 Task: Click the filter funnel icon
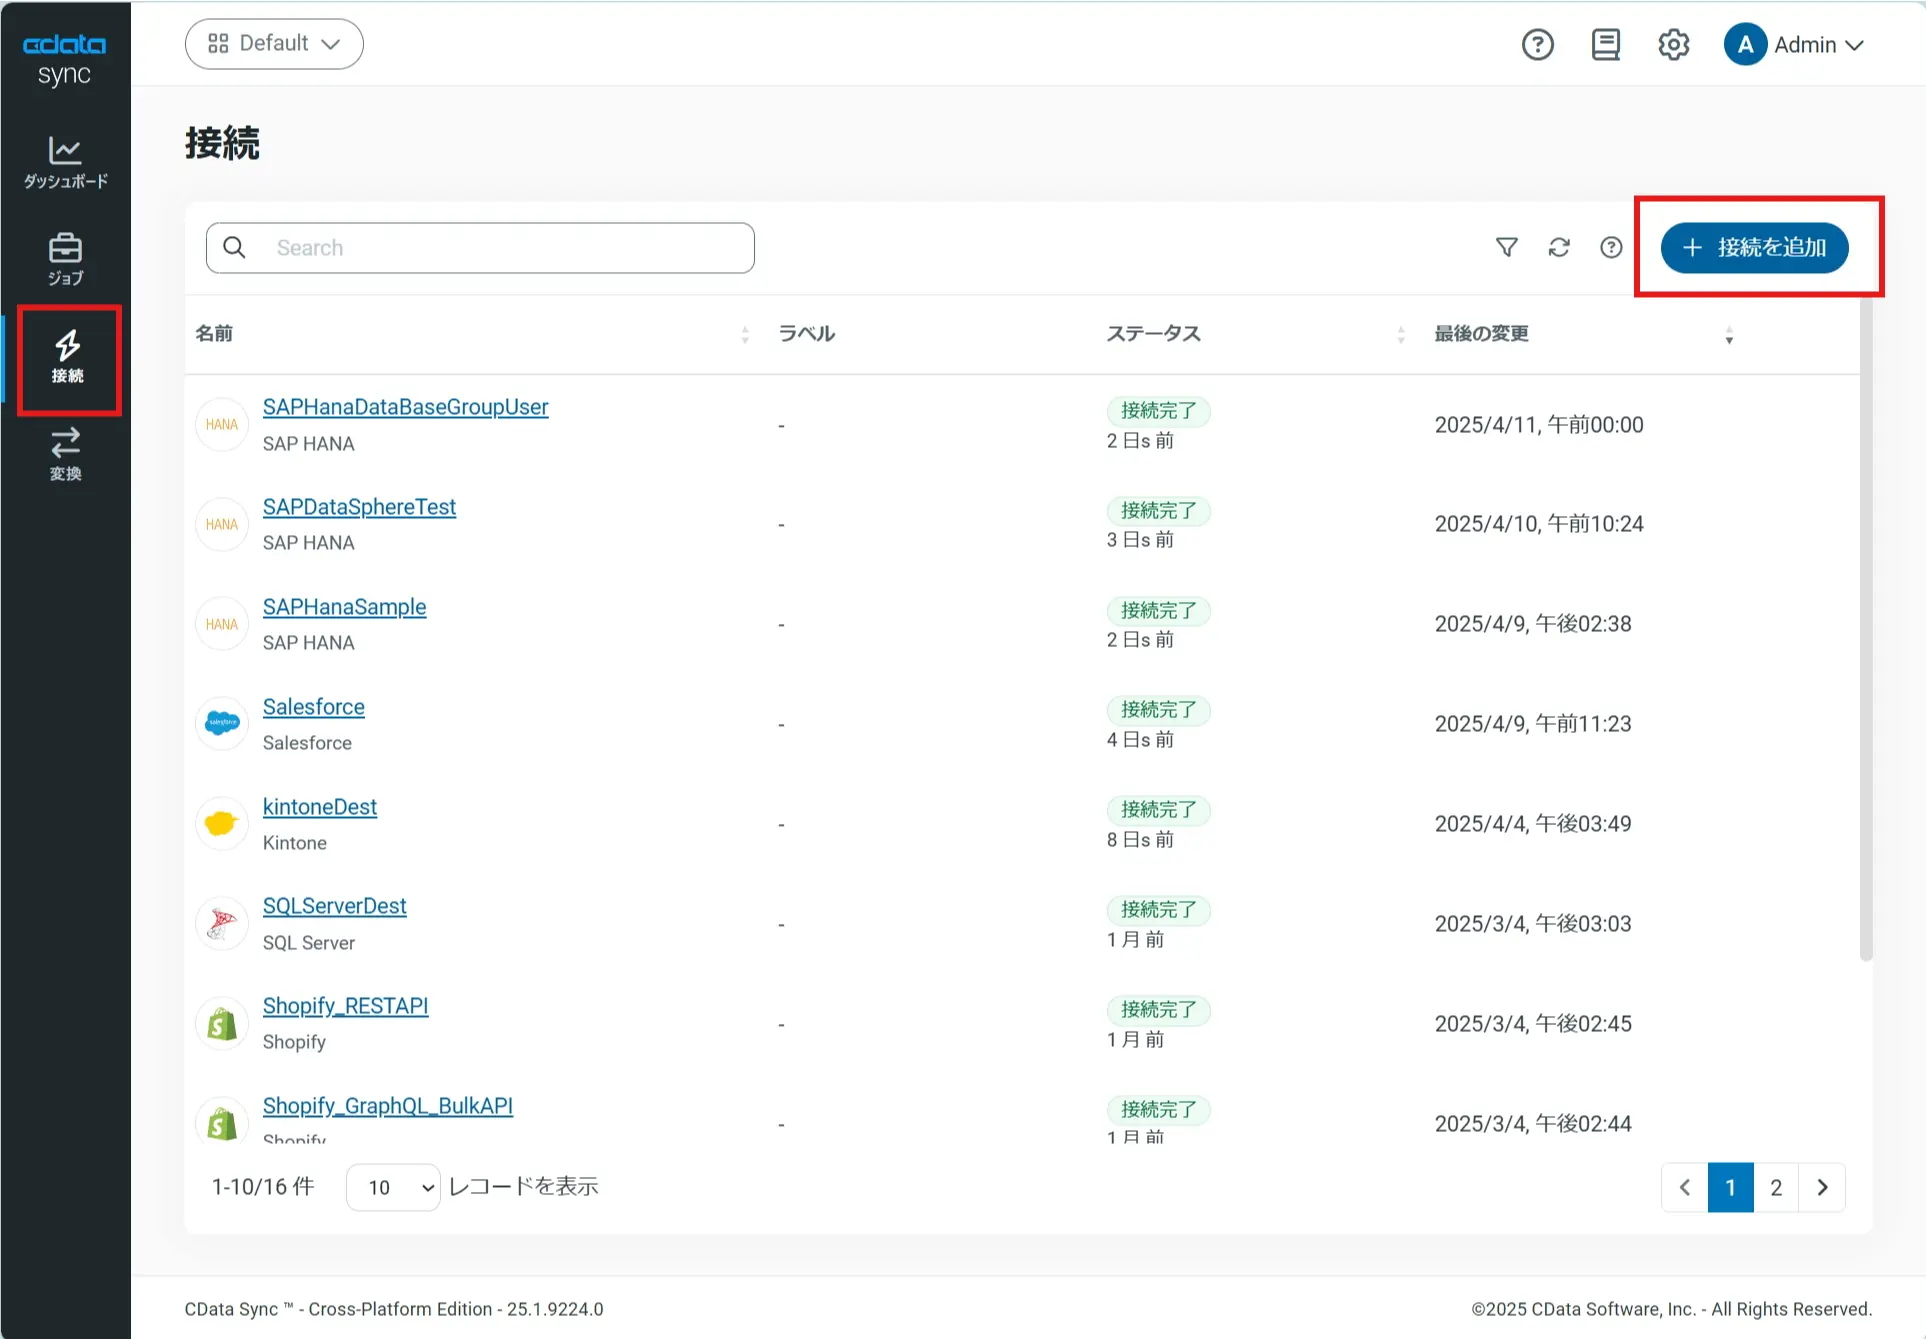[1506, 247]
